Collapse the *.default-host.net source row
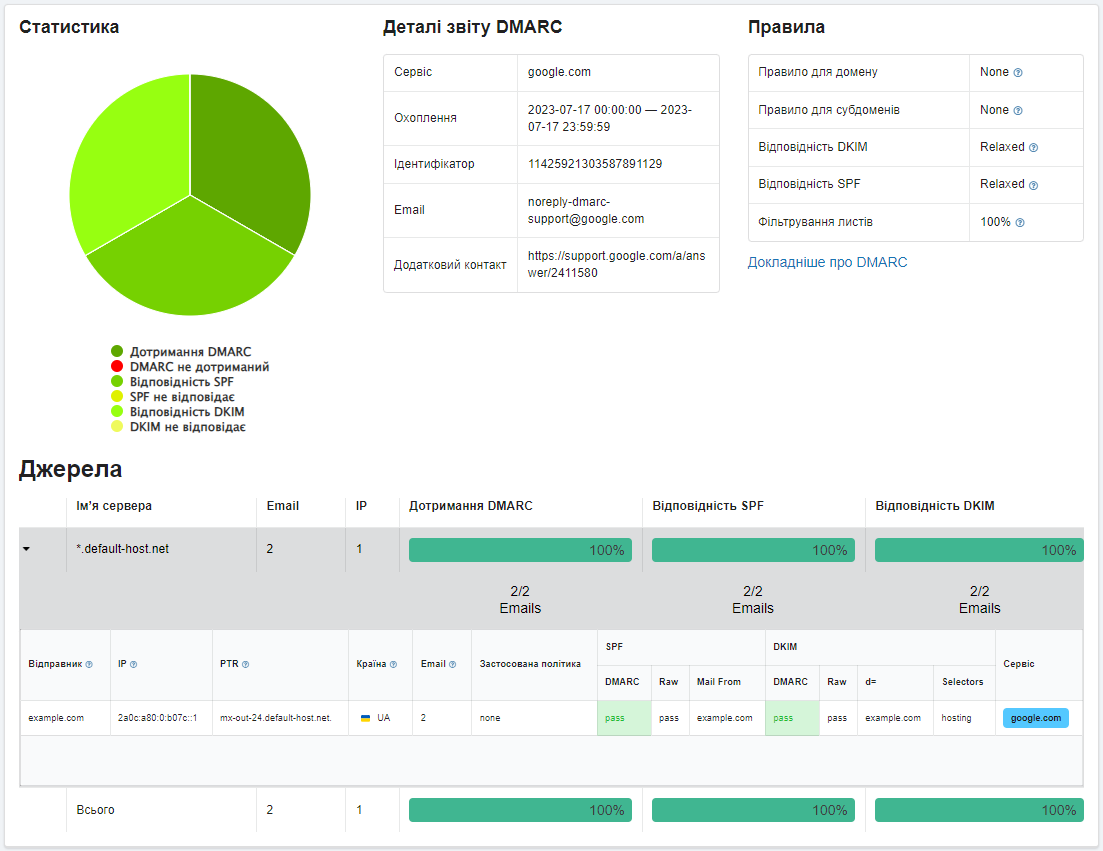 (x=26, y=549)
